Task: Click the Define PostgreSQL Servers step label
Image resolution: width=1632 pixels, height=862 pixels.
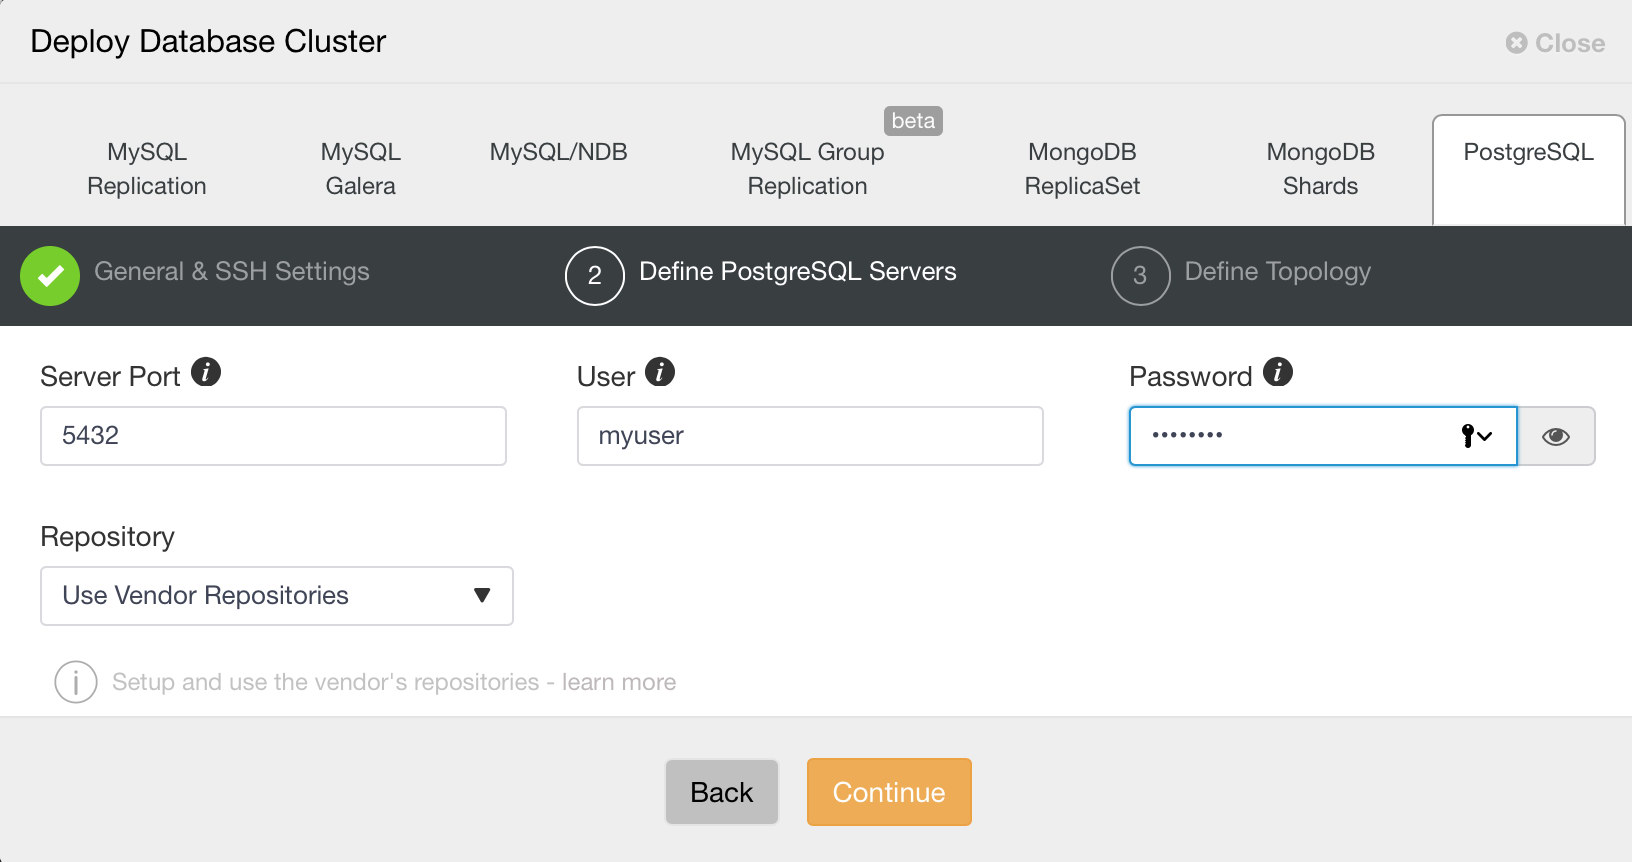Action: (x=798, y=271)
